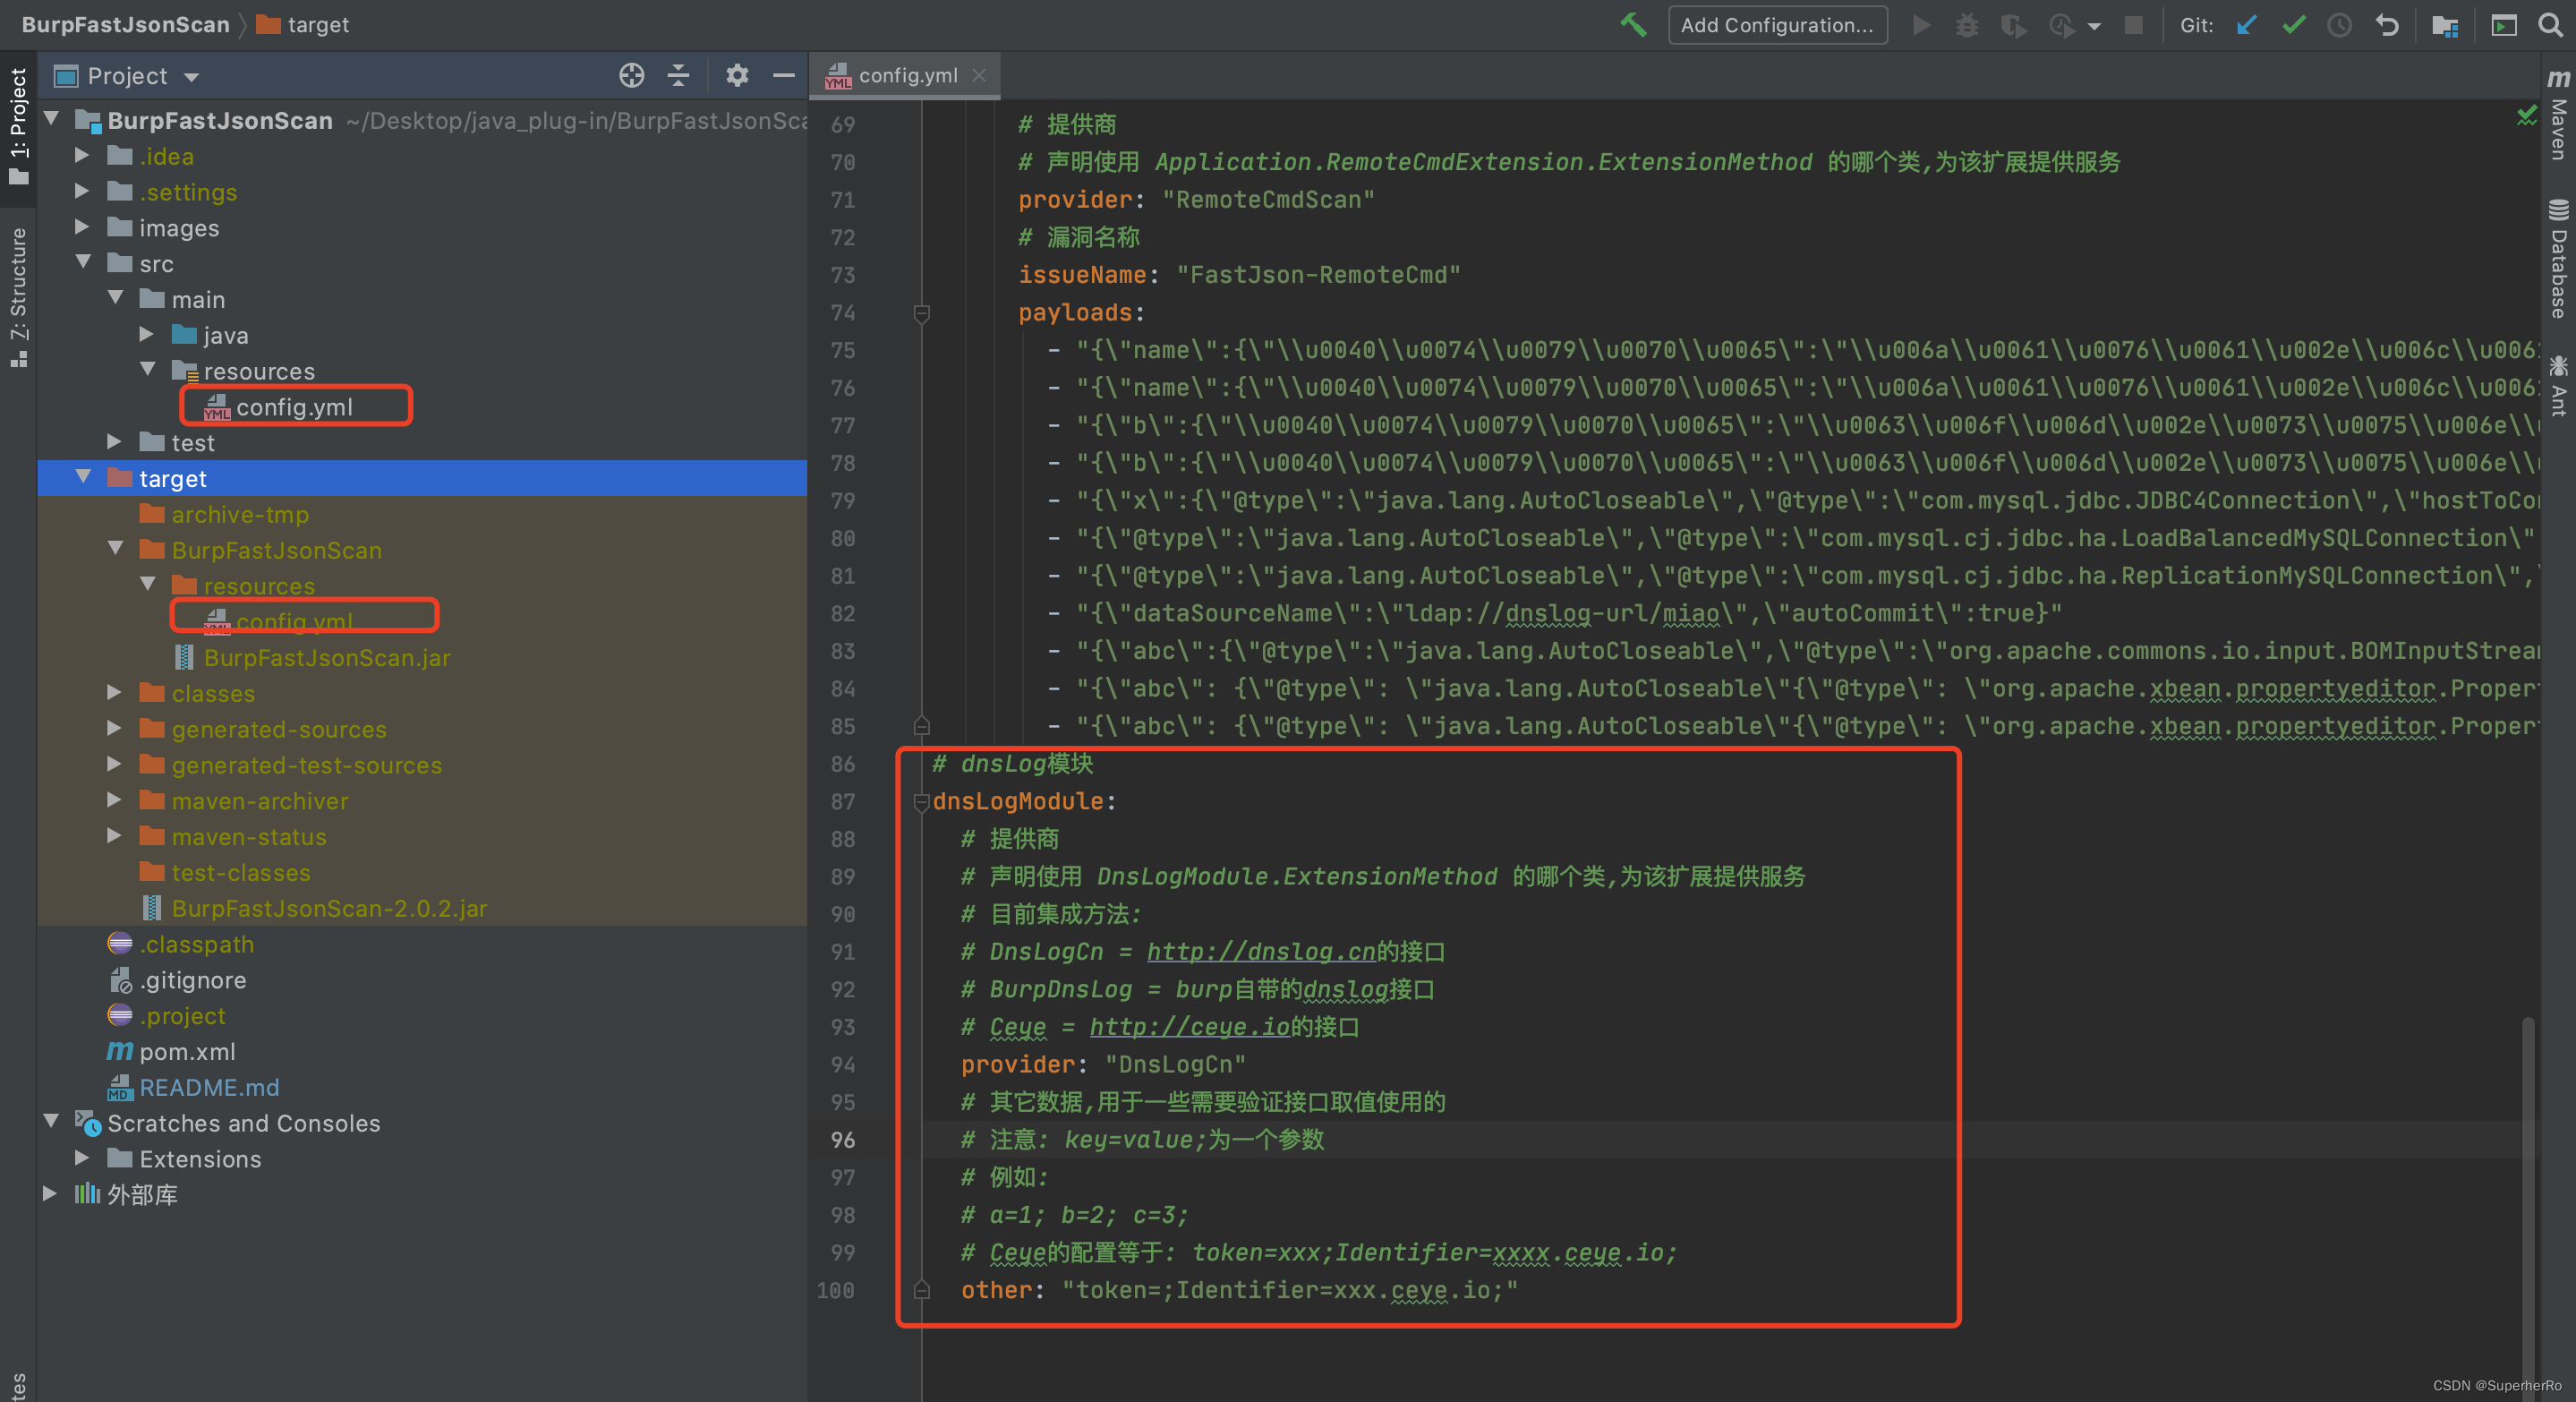Click Add Configuration in the toolbar
Image resolution: width=2576 pixels, height=1402 pixels.
pos(1777,25)
